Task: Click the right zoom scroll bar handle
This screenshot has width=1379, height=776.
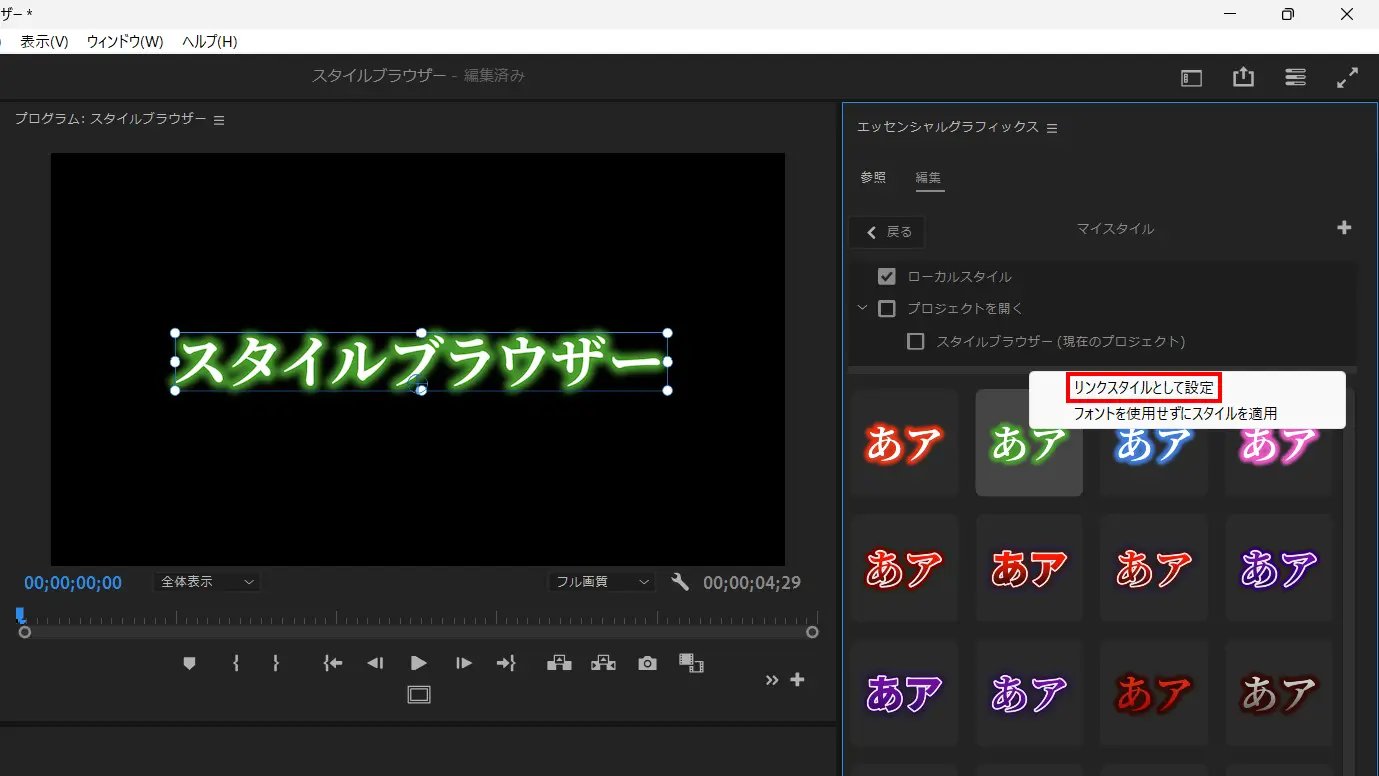Action: [812, 632]
